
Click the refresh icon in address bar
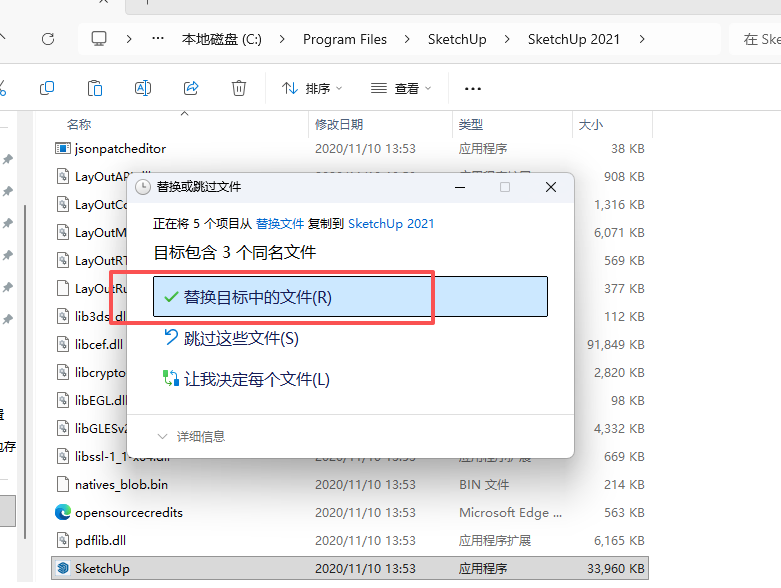(48, 39)
